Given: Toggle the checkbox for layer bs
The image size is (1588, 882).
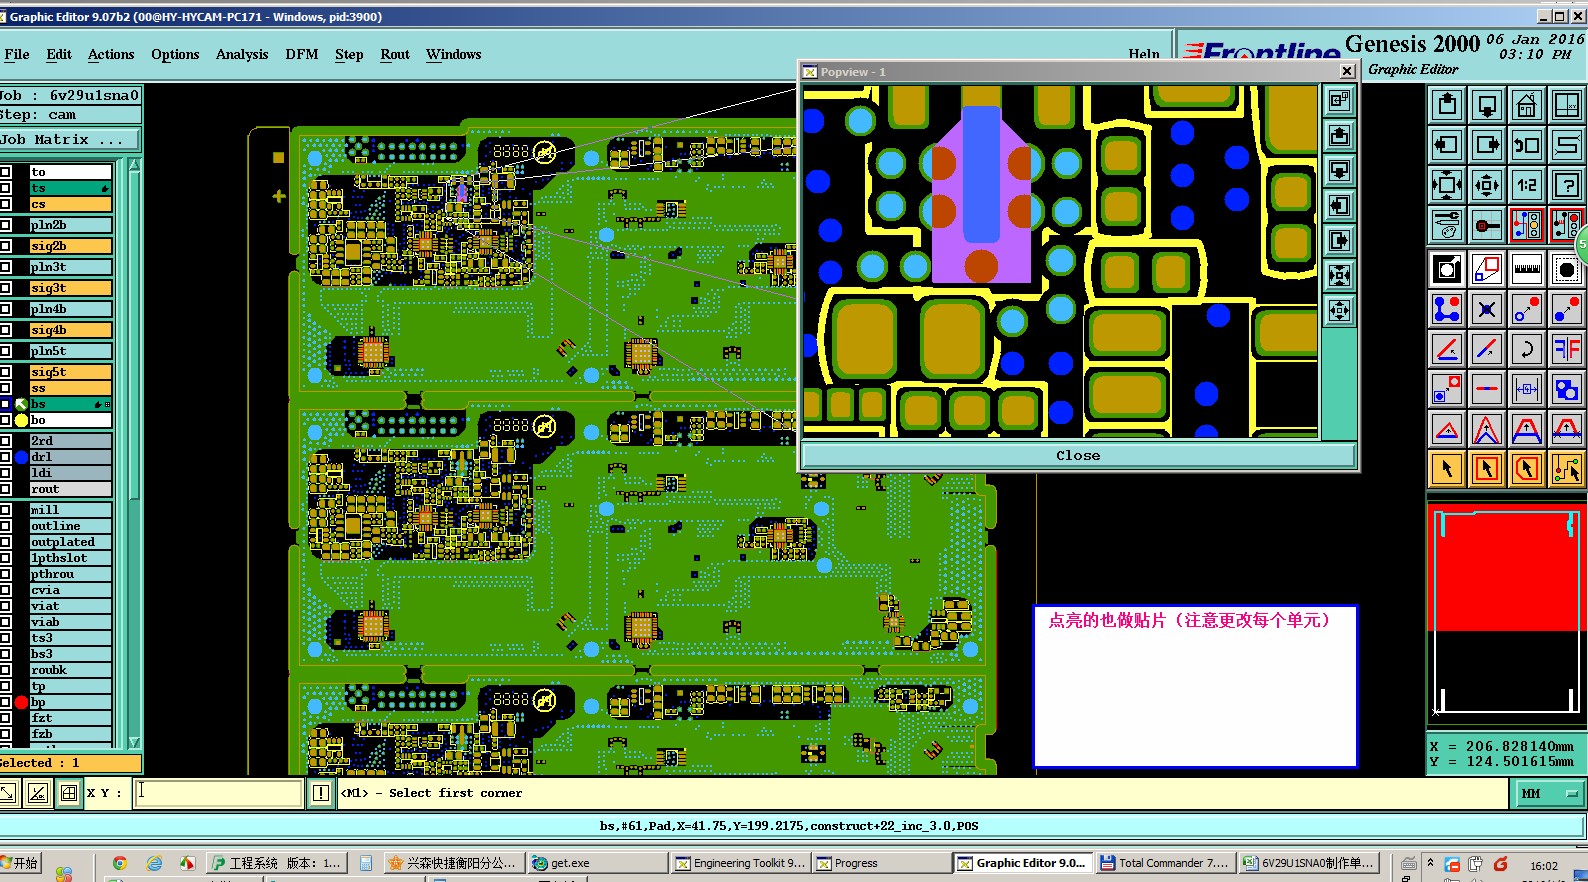Looking at the screenshot, I should coord(6,404).
